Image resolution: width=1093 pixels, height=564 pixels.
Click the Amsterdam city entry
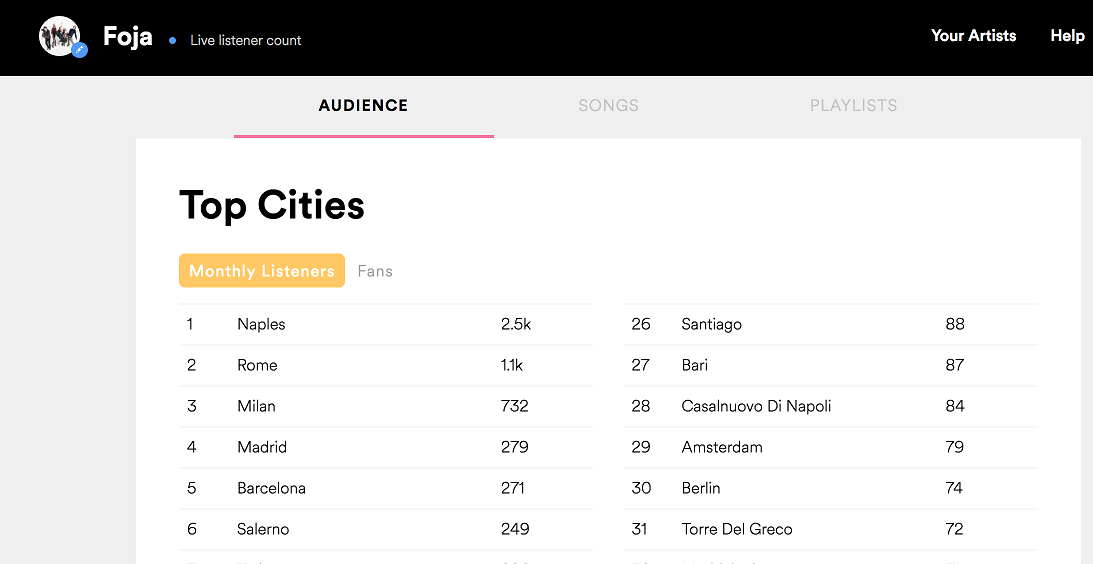click(721, 447)
